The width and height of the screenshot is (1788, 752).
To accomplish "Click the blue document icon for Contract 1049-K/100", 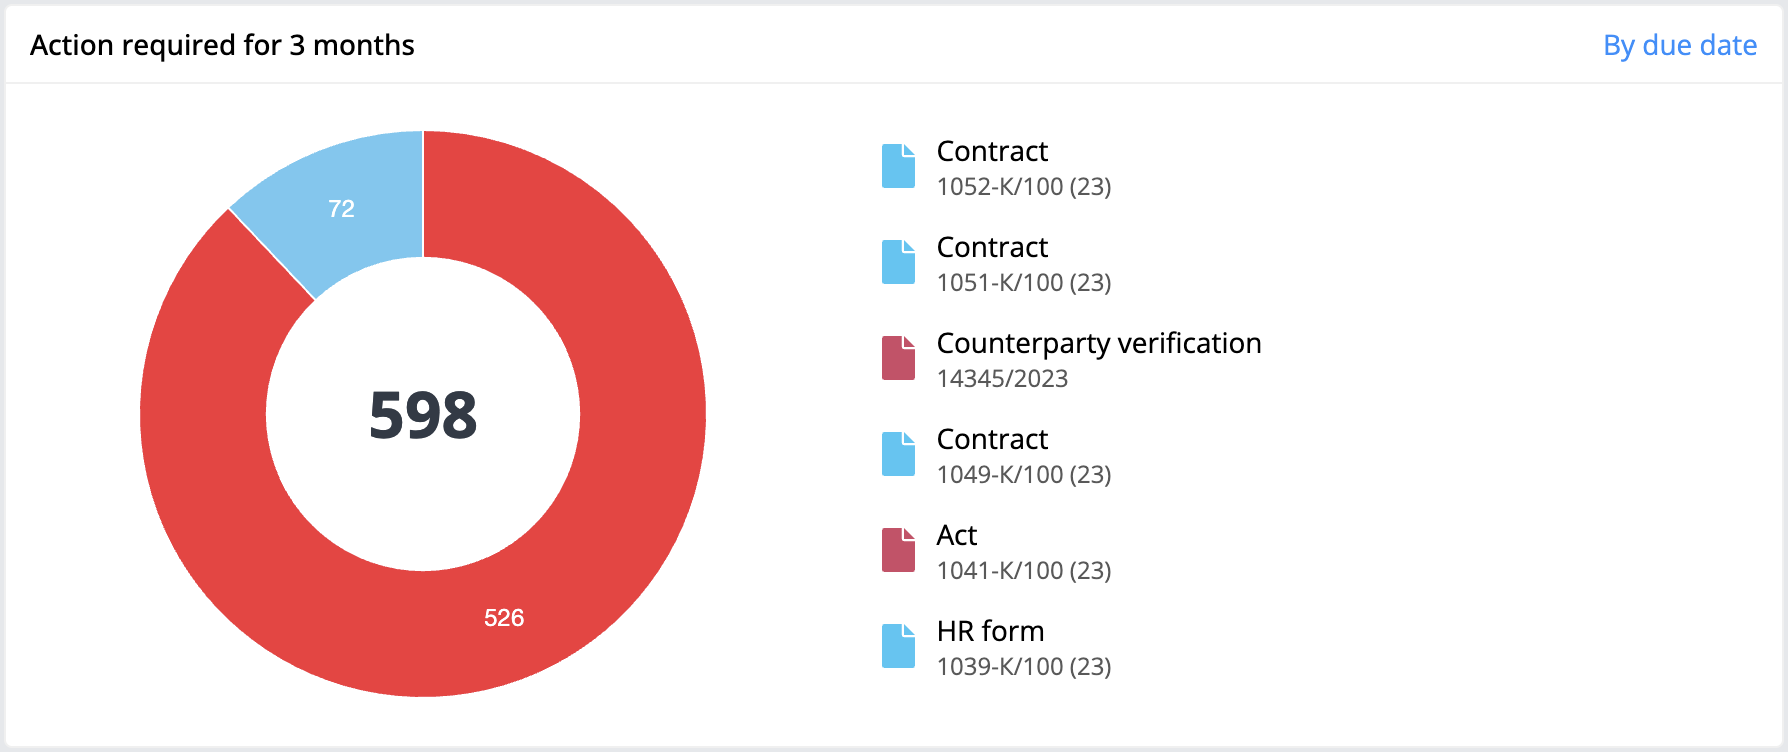I will [898, 454].
